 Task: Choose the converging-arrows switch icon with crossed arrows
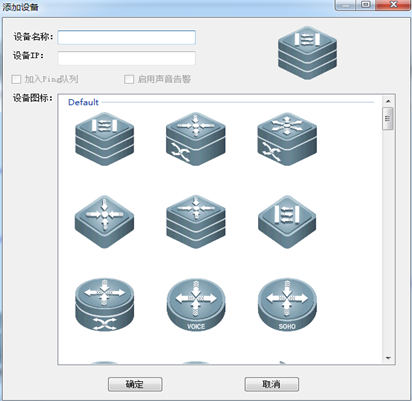(196, 139)
